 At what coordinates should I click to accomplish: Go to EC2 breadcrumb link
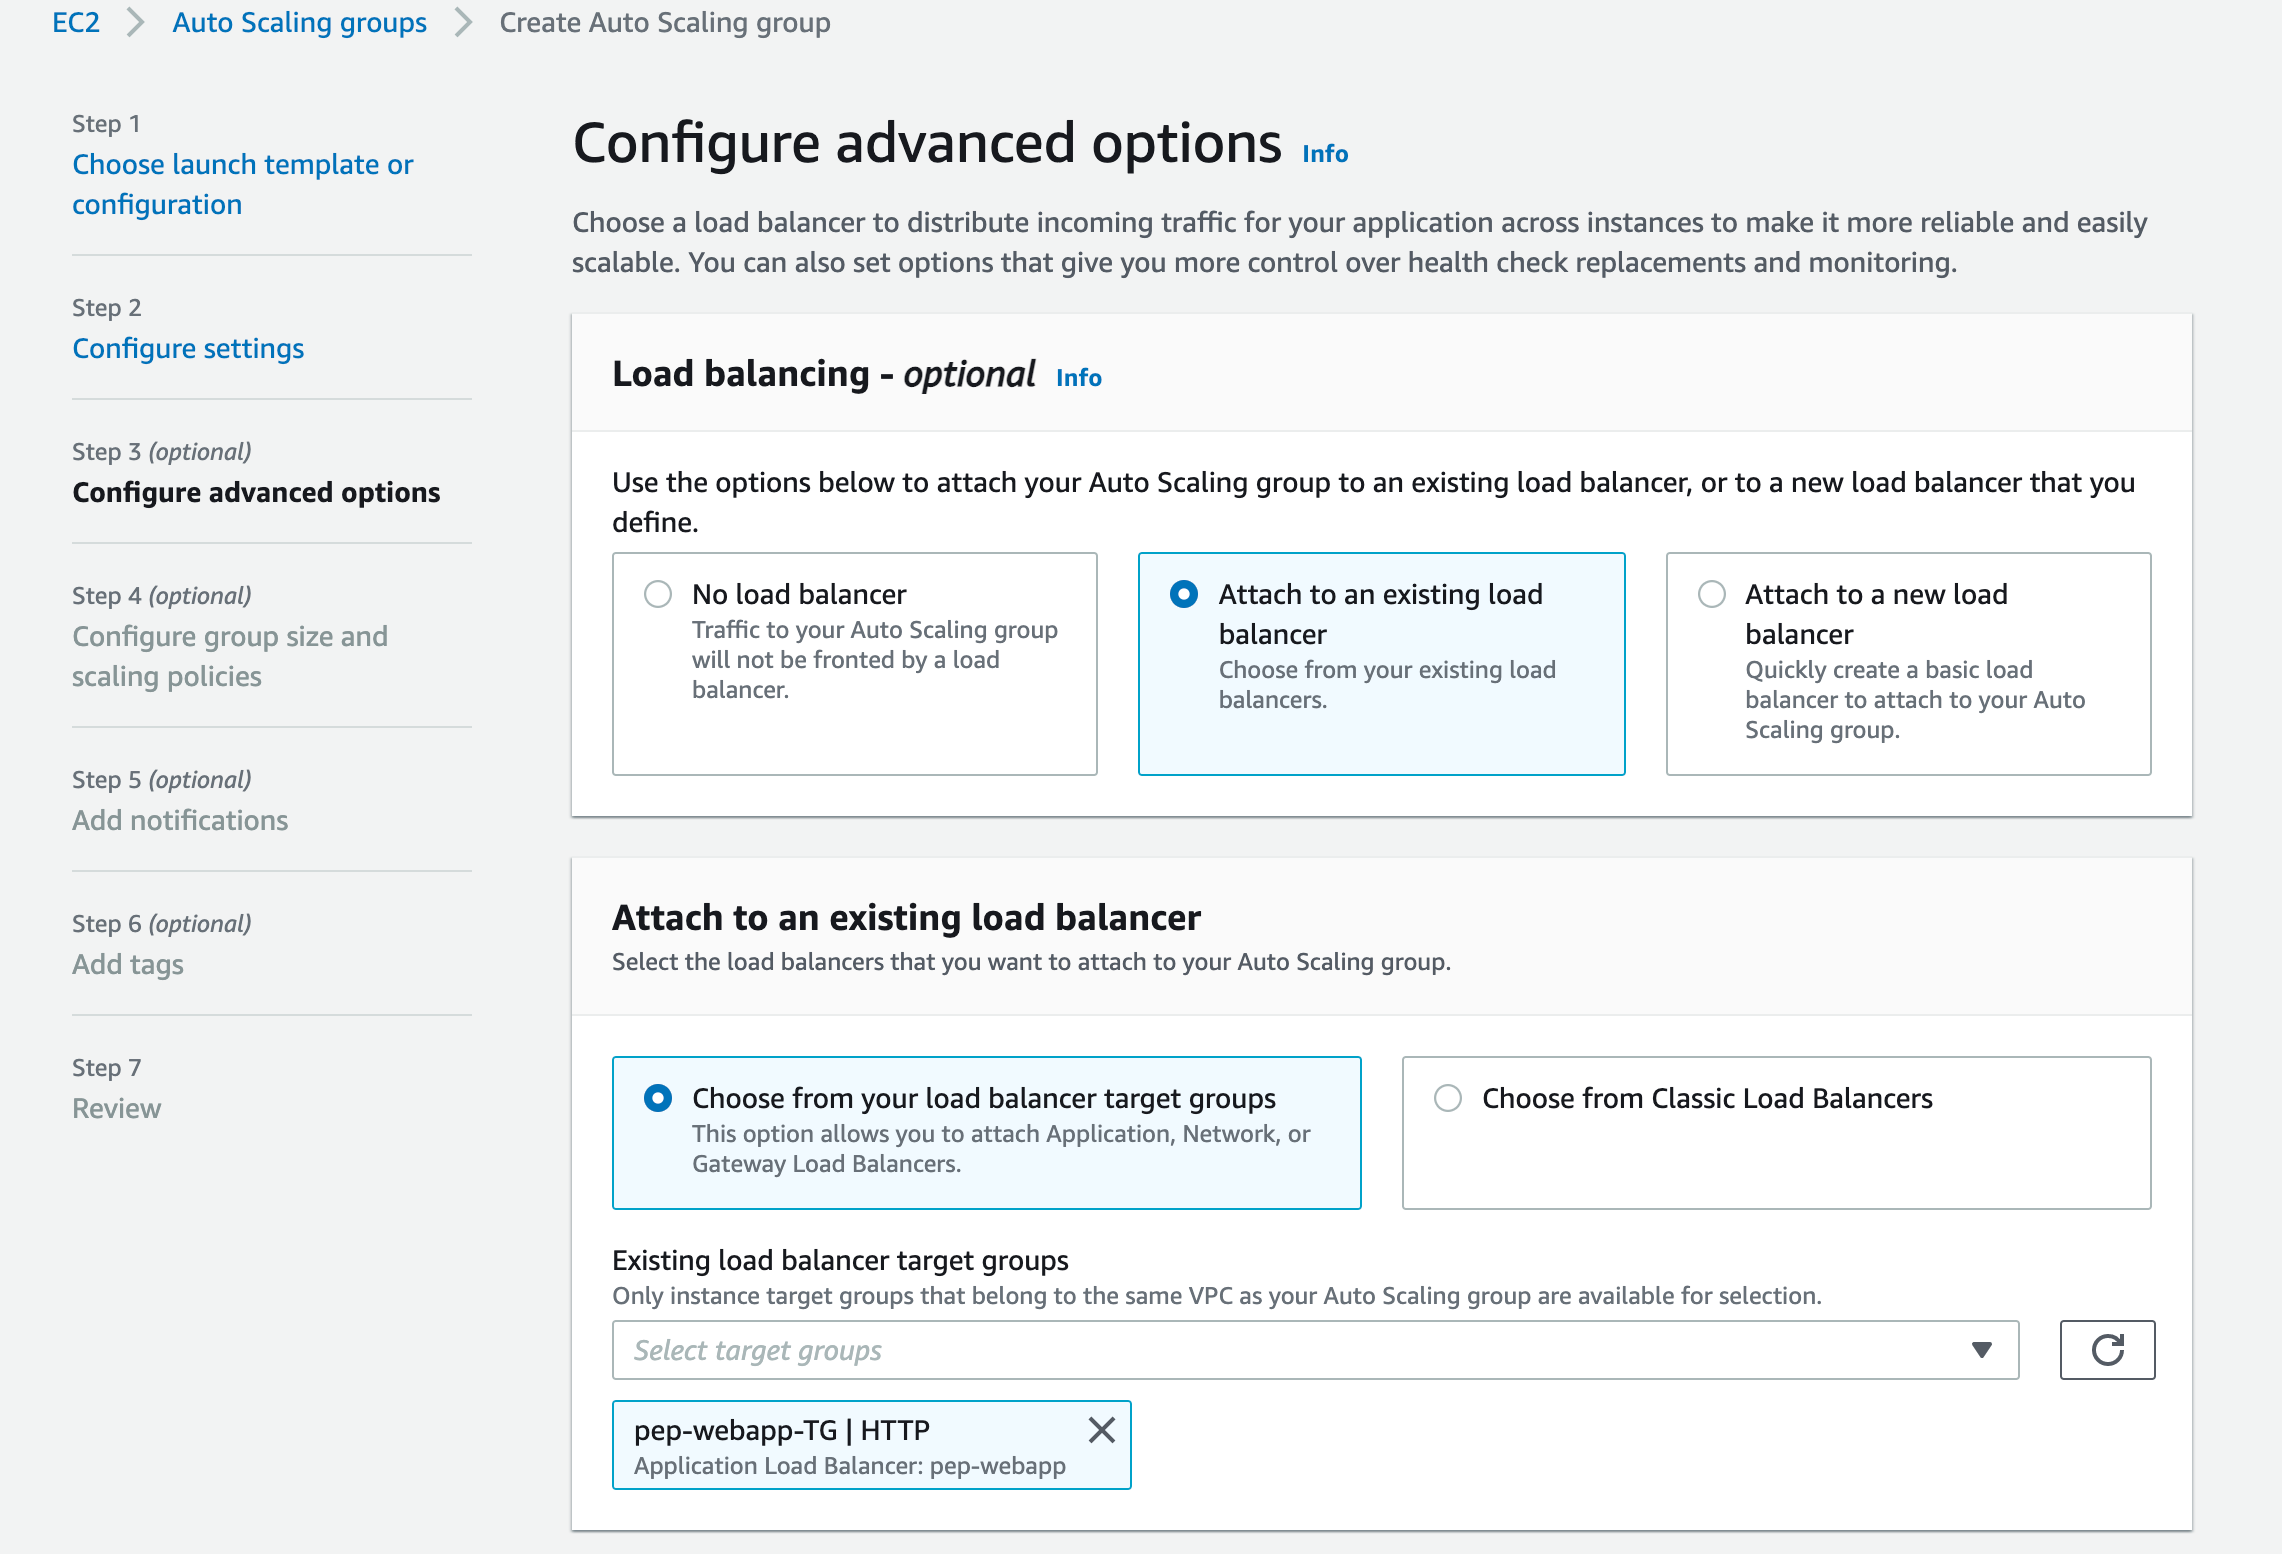(76, 22)
